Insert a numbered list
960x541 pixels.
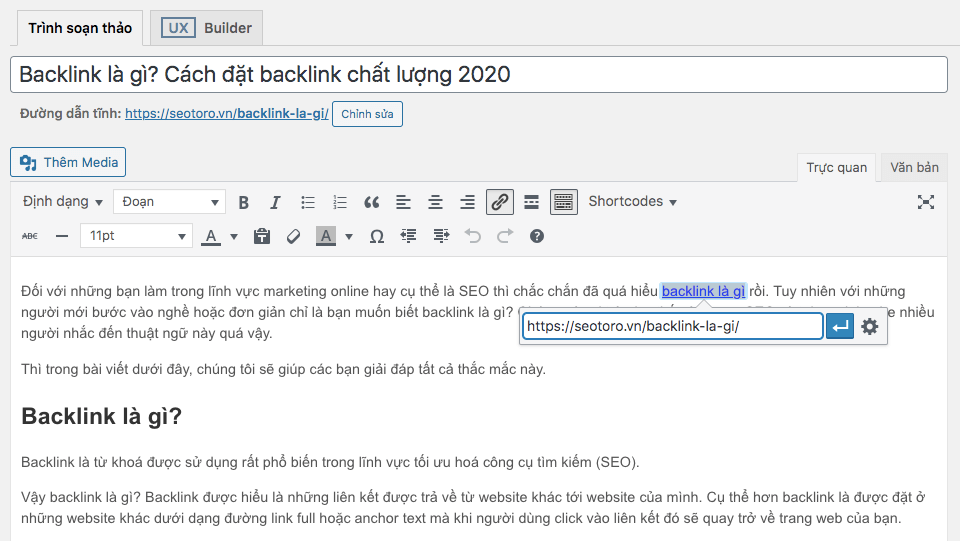tap(339, 202)
